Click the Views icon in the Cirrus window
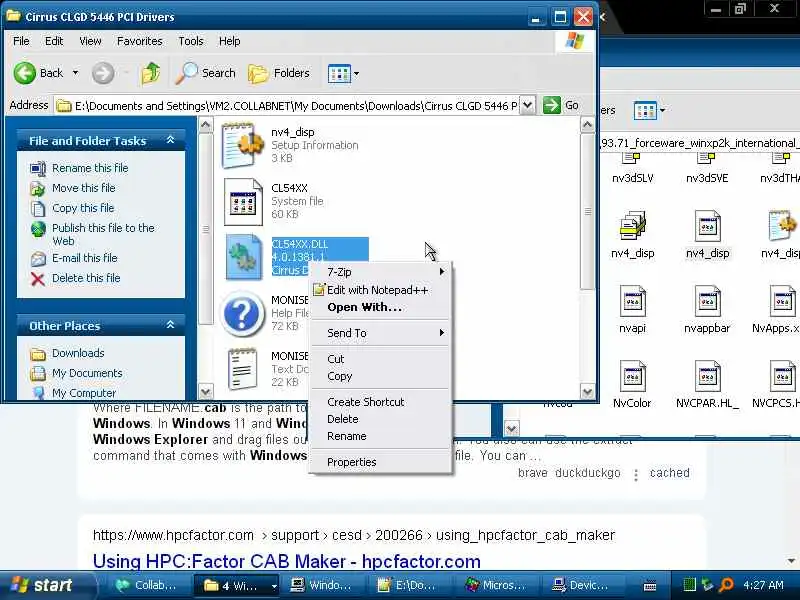 point(339,73)
